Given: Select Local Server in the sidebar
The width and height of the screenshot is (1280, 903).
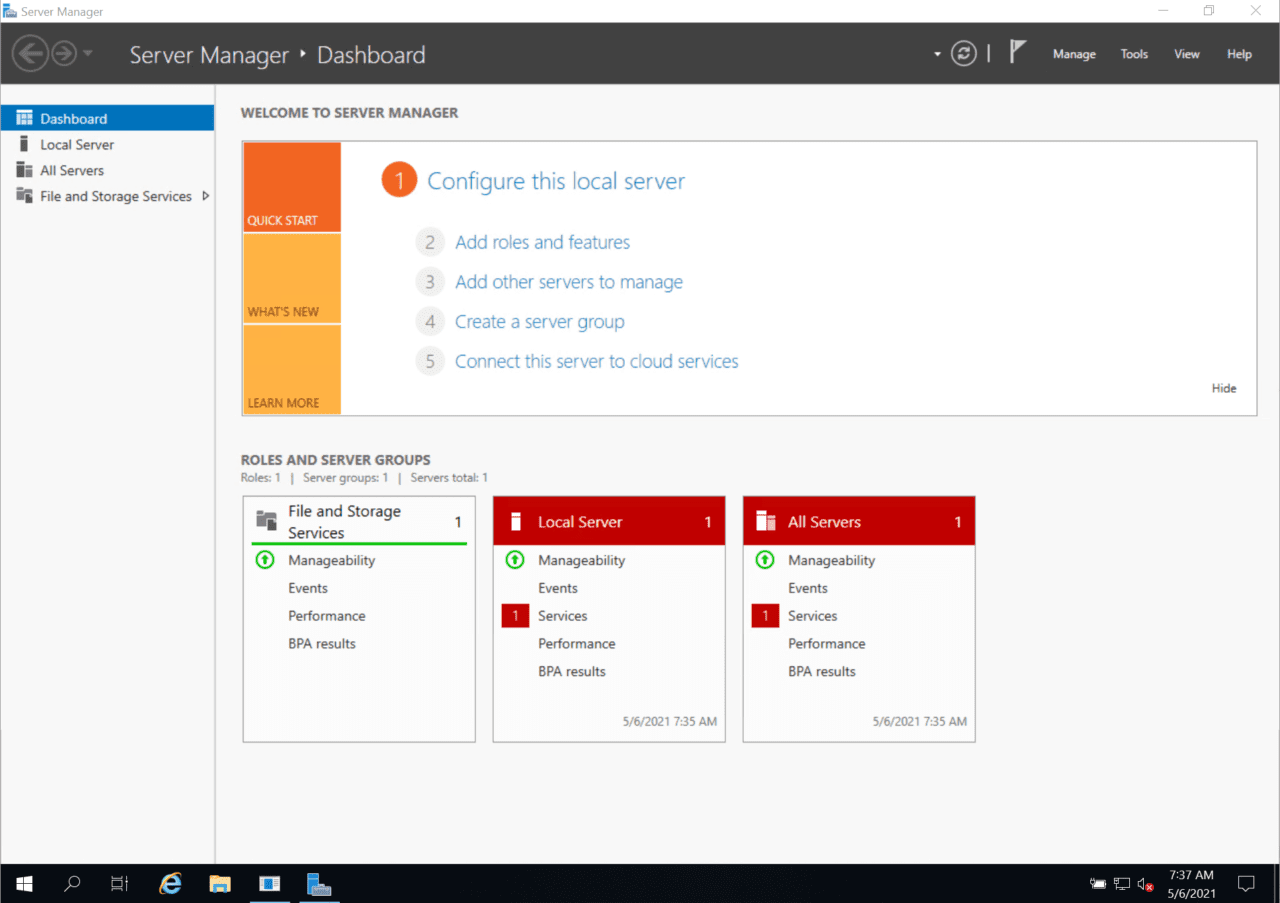Looking at the screenshot, I should (x=107, y=144).
